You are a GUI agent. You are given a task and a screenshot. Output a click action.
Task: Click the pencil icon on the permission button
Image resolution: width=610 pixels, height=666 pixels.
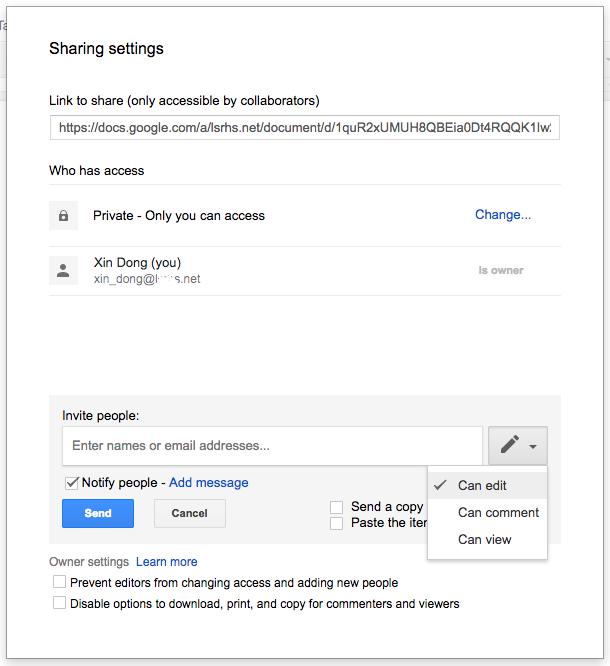coord(509,446)
